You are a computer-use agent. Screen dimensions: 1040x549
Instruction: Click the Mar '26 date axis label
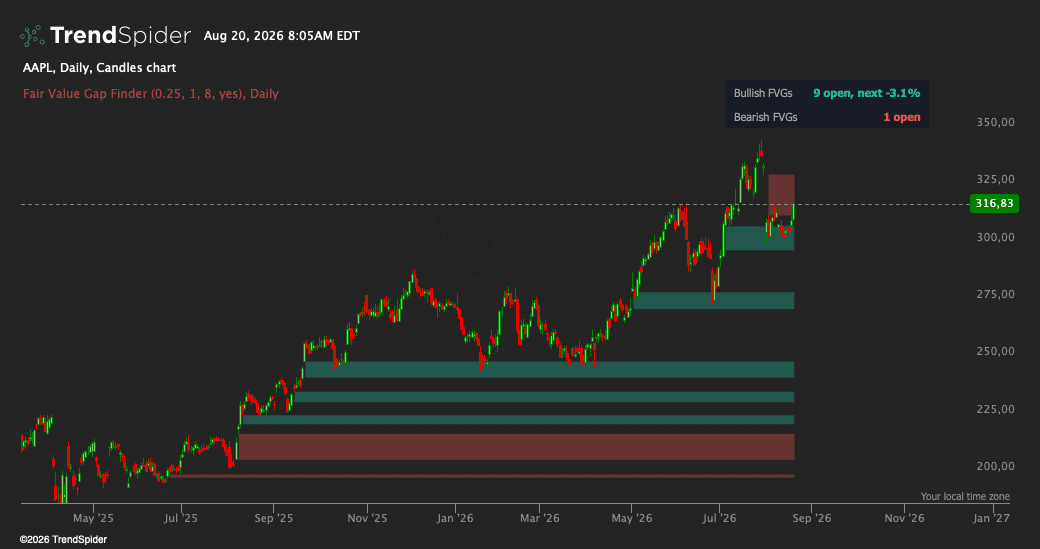click(x=540, y=518)
